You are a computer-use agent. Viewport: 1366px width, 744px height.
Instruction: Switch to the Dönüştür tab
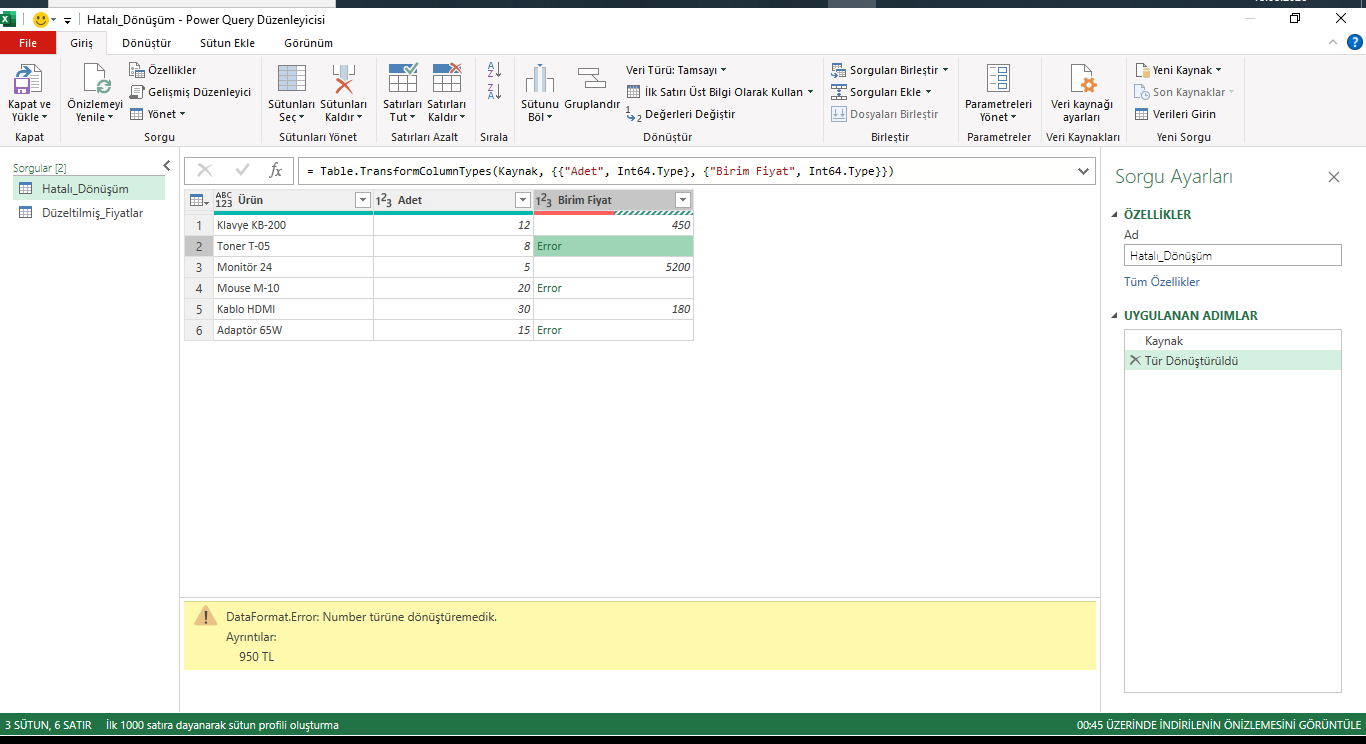pyautogui.click(x=147, y=43)
